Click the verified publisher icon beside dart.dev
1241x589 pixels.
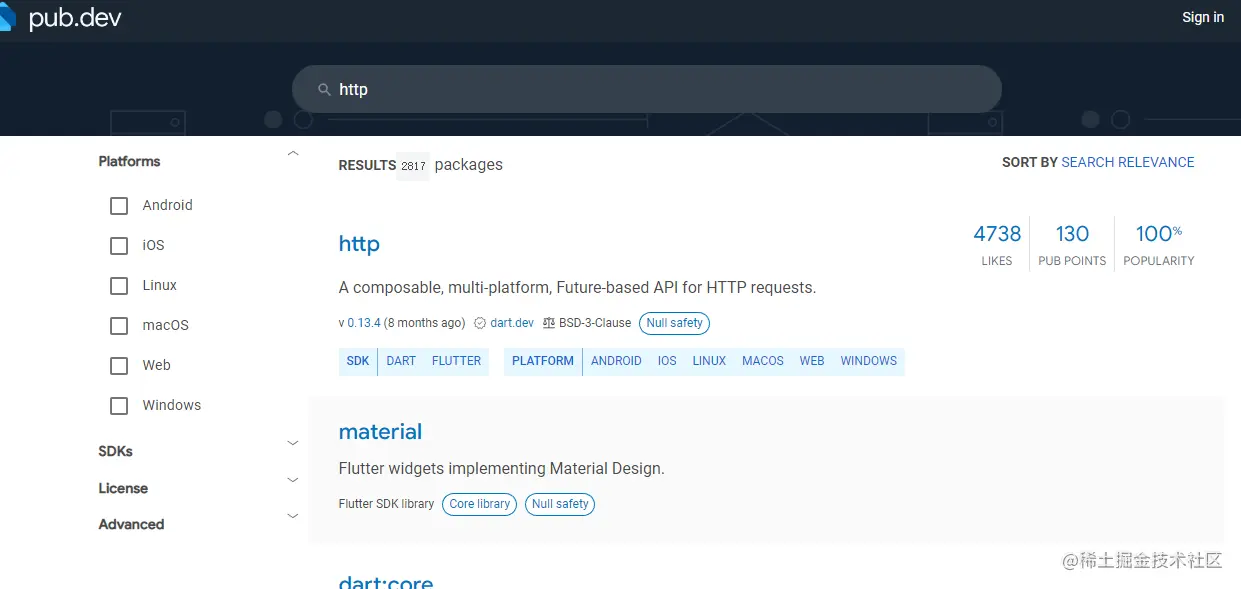pos(480,323)
